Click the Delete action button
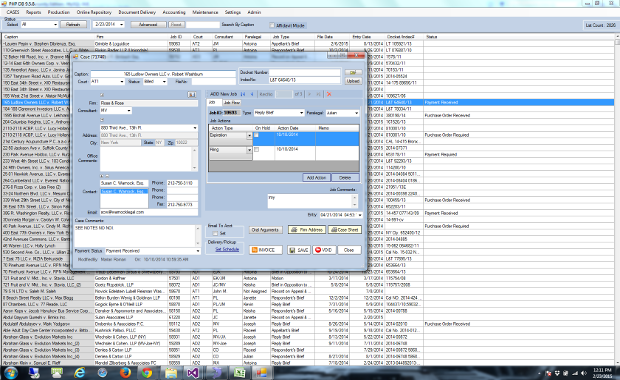620x380 pixels. tap(345, 178)
